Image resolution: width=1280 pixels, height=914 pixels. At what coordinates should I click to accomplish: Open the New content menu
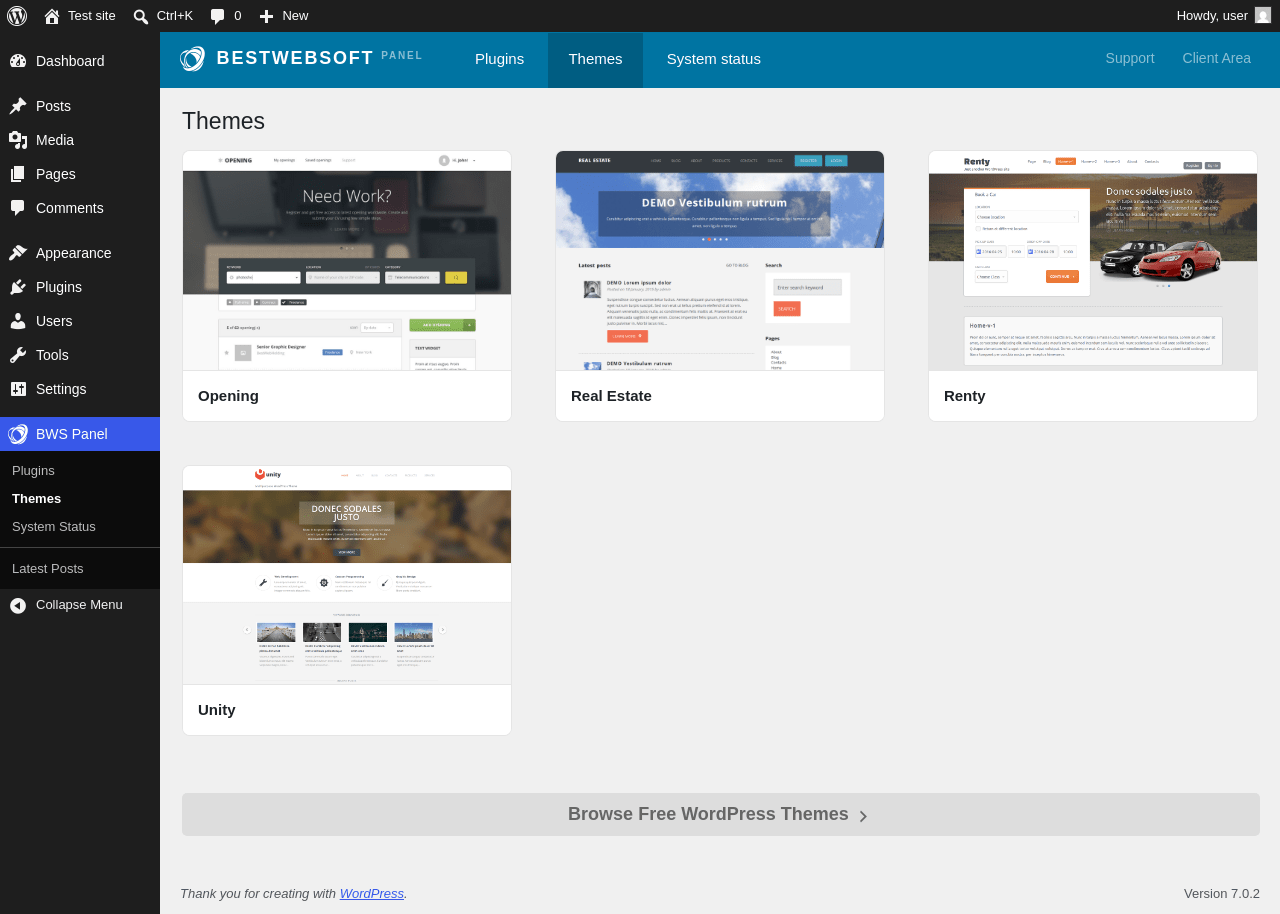pyautogui.click(x=284, y=16)
